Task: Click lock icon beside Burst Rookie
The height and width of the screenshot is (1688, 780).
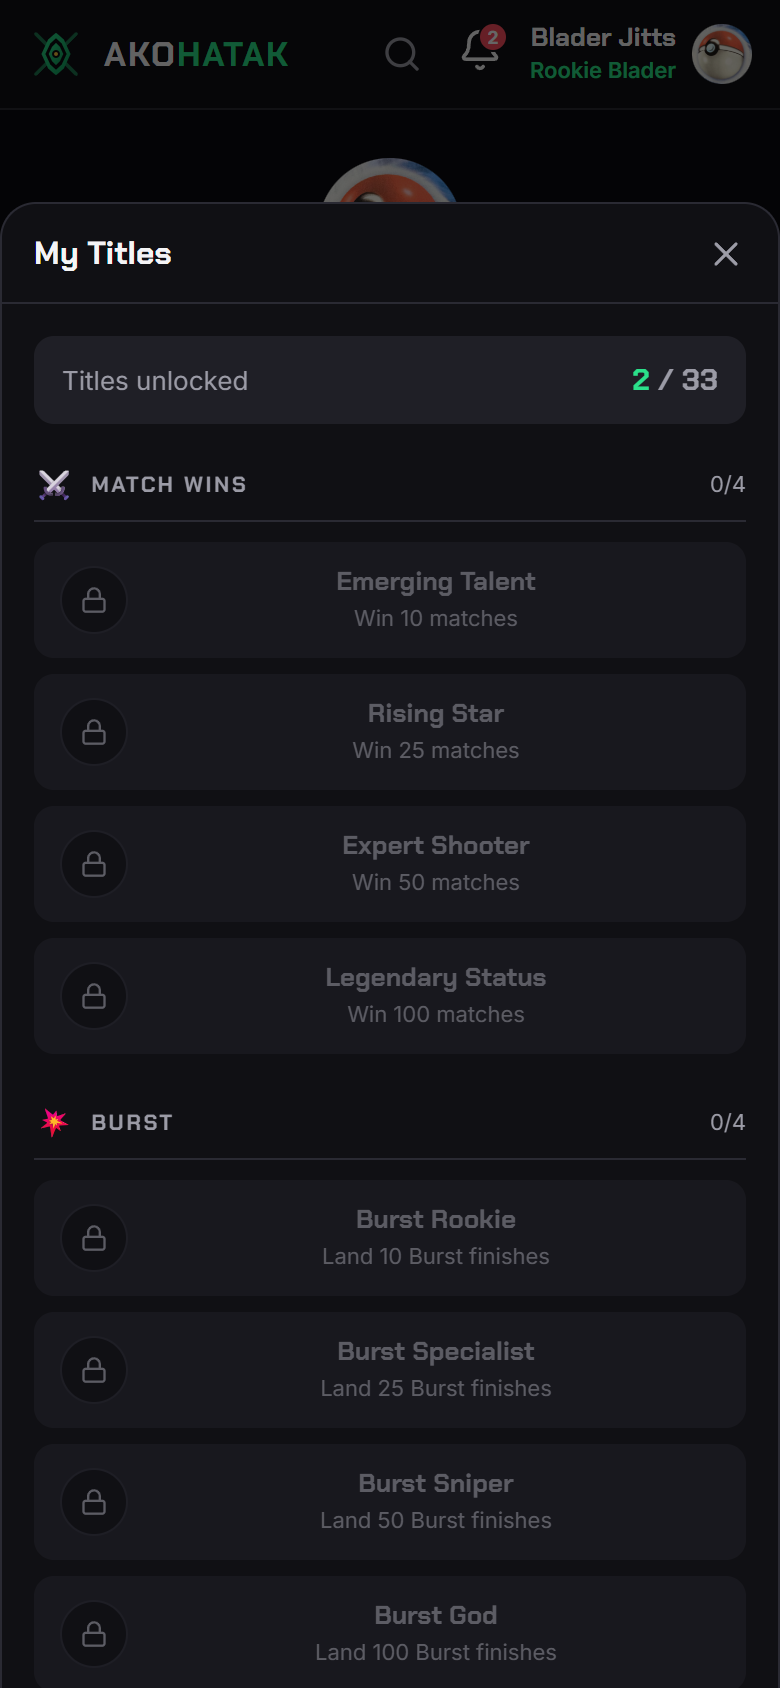Action: [x=94, y=1238]
